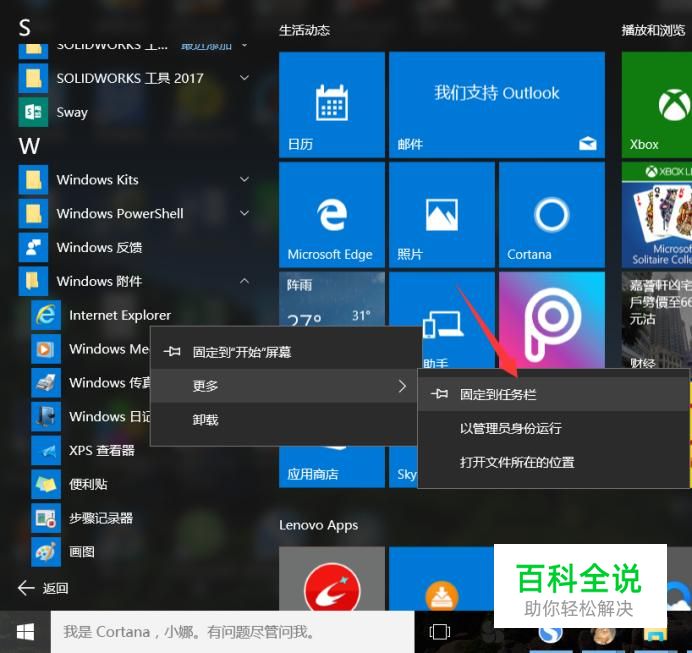Select 以管理员身份运行 in the submenu
This screenshot has width=692, height=653.
pyautogui.click(x=553, y=428)
